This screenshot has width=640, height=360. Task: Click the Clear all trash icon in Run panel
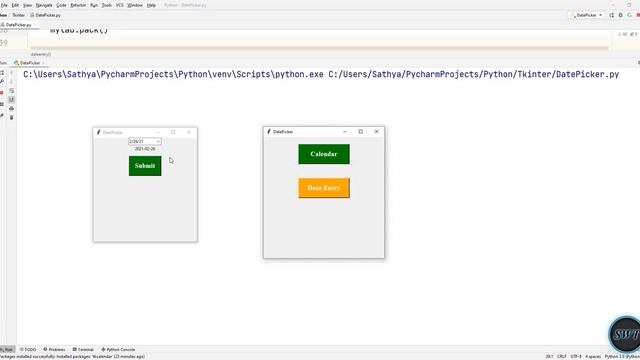point(11,118)
